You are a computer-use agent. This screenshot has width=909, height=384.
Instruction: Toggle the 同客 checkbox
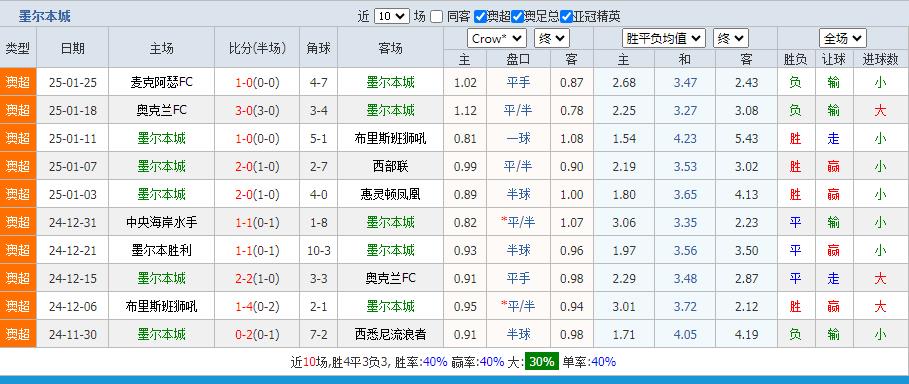437,17
